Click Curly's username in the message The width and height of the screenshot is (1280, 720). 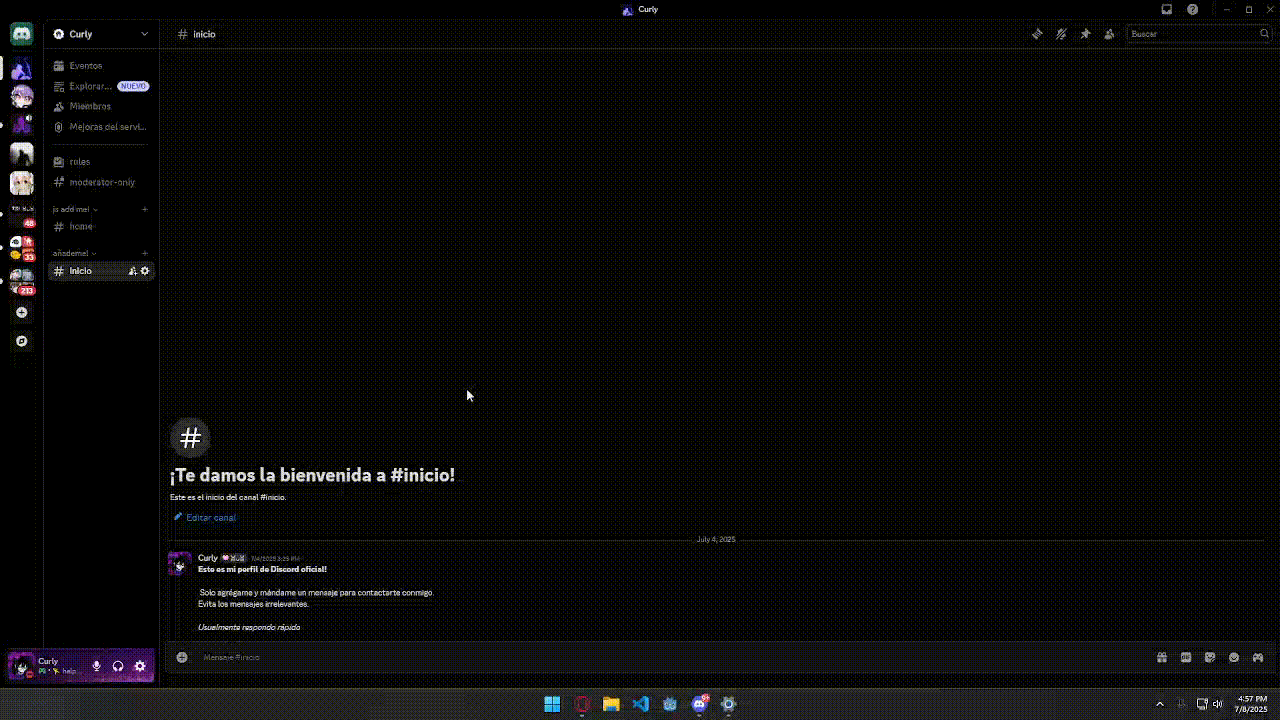(x=207, y=558)
